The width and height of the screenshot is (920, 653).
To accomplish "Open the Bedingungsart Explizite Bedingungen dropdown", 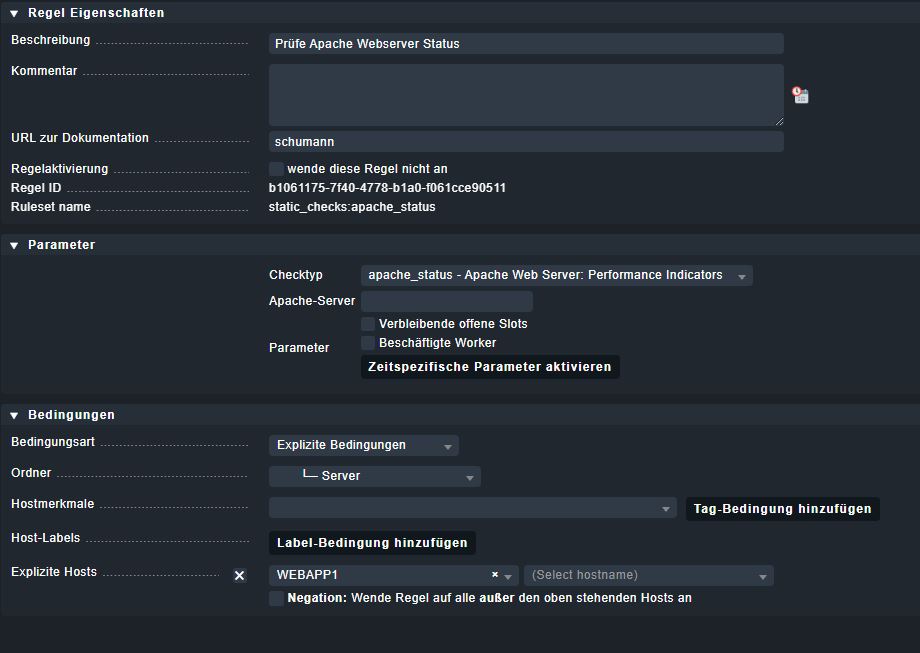I will pyautogui.click(x=363, y=445).
